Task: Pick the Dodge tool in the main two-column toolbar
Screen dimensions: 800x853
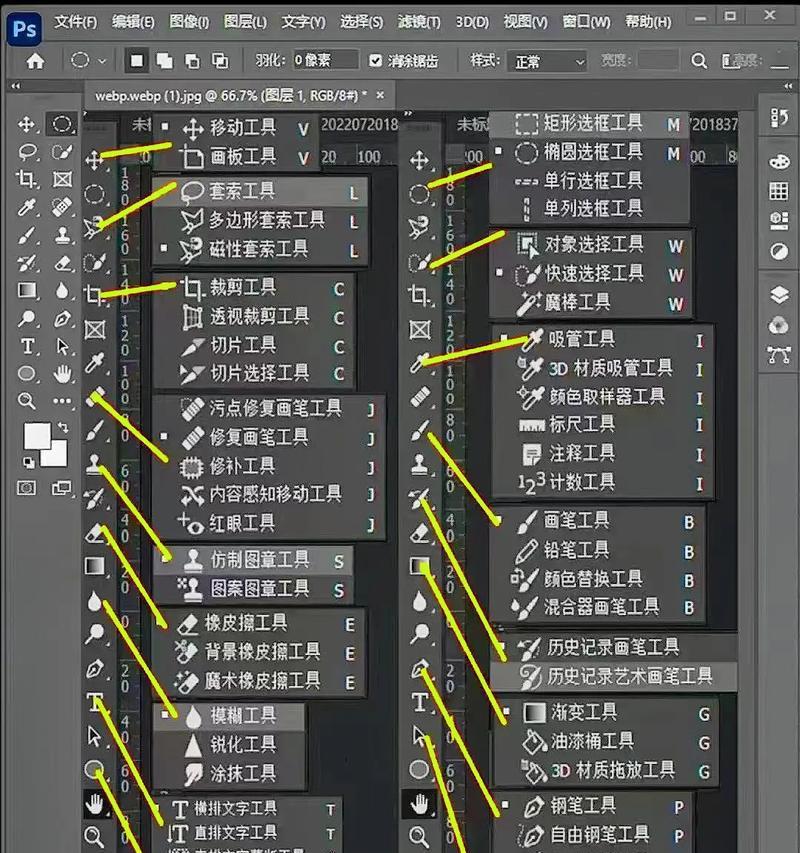Action: click(26, 318)
